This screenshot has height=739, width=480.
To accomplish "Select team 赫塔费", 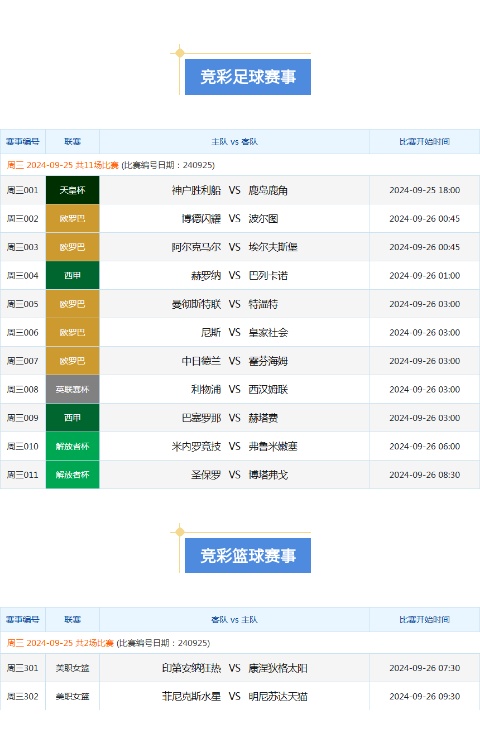I will [263, 418].
